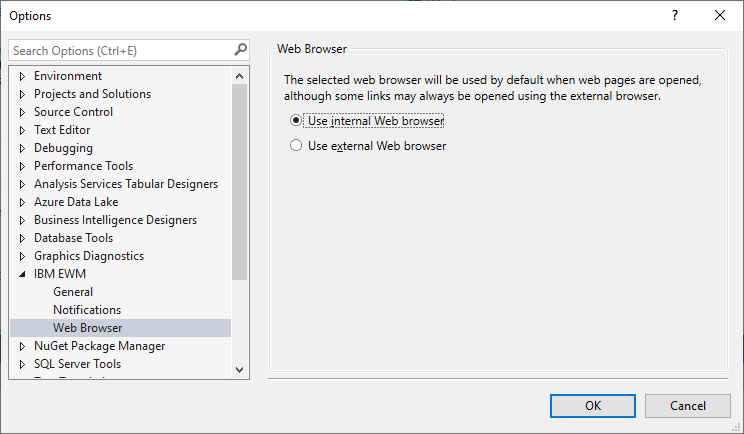The height and width of the screenshot is (434, 744).
Task: Select the Web Browser tree item
Action: (x=87, y=328)
